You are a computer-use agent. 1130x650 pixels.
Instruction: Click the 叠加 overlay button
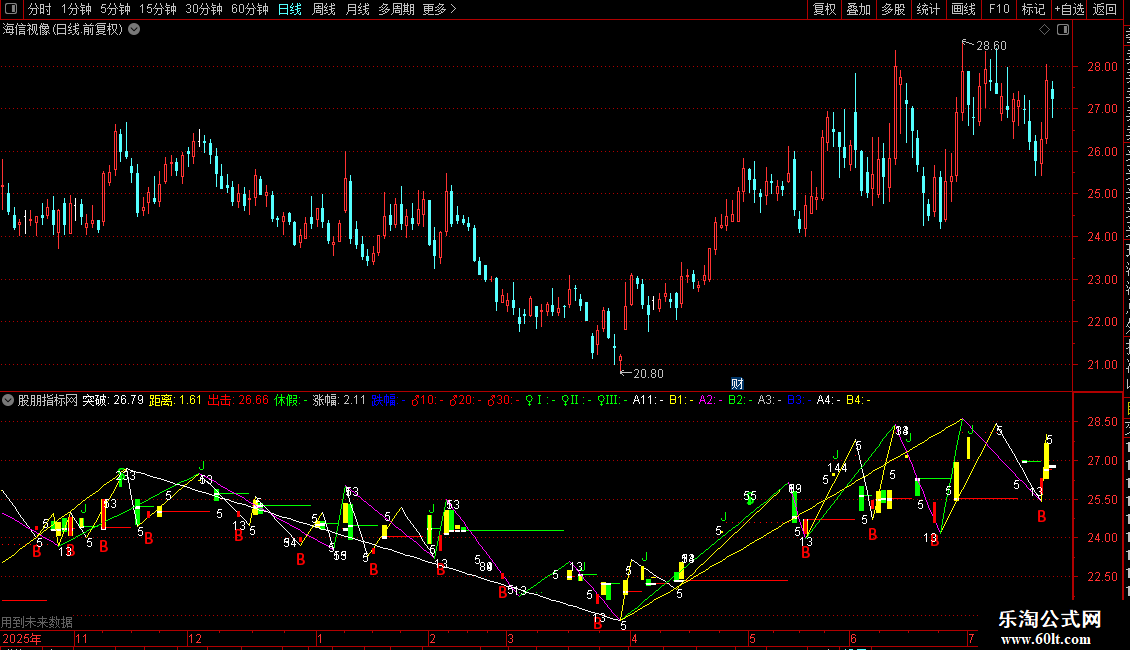click(858, 9)
